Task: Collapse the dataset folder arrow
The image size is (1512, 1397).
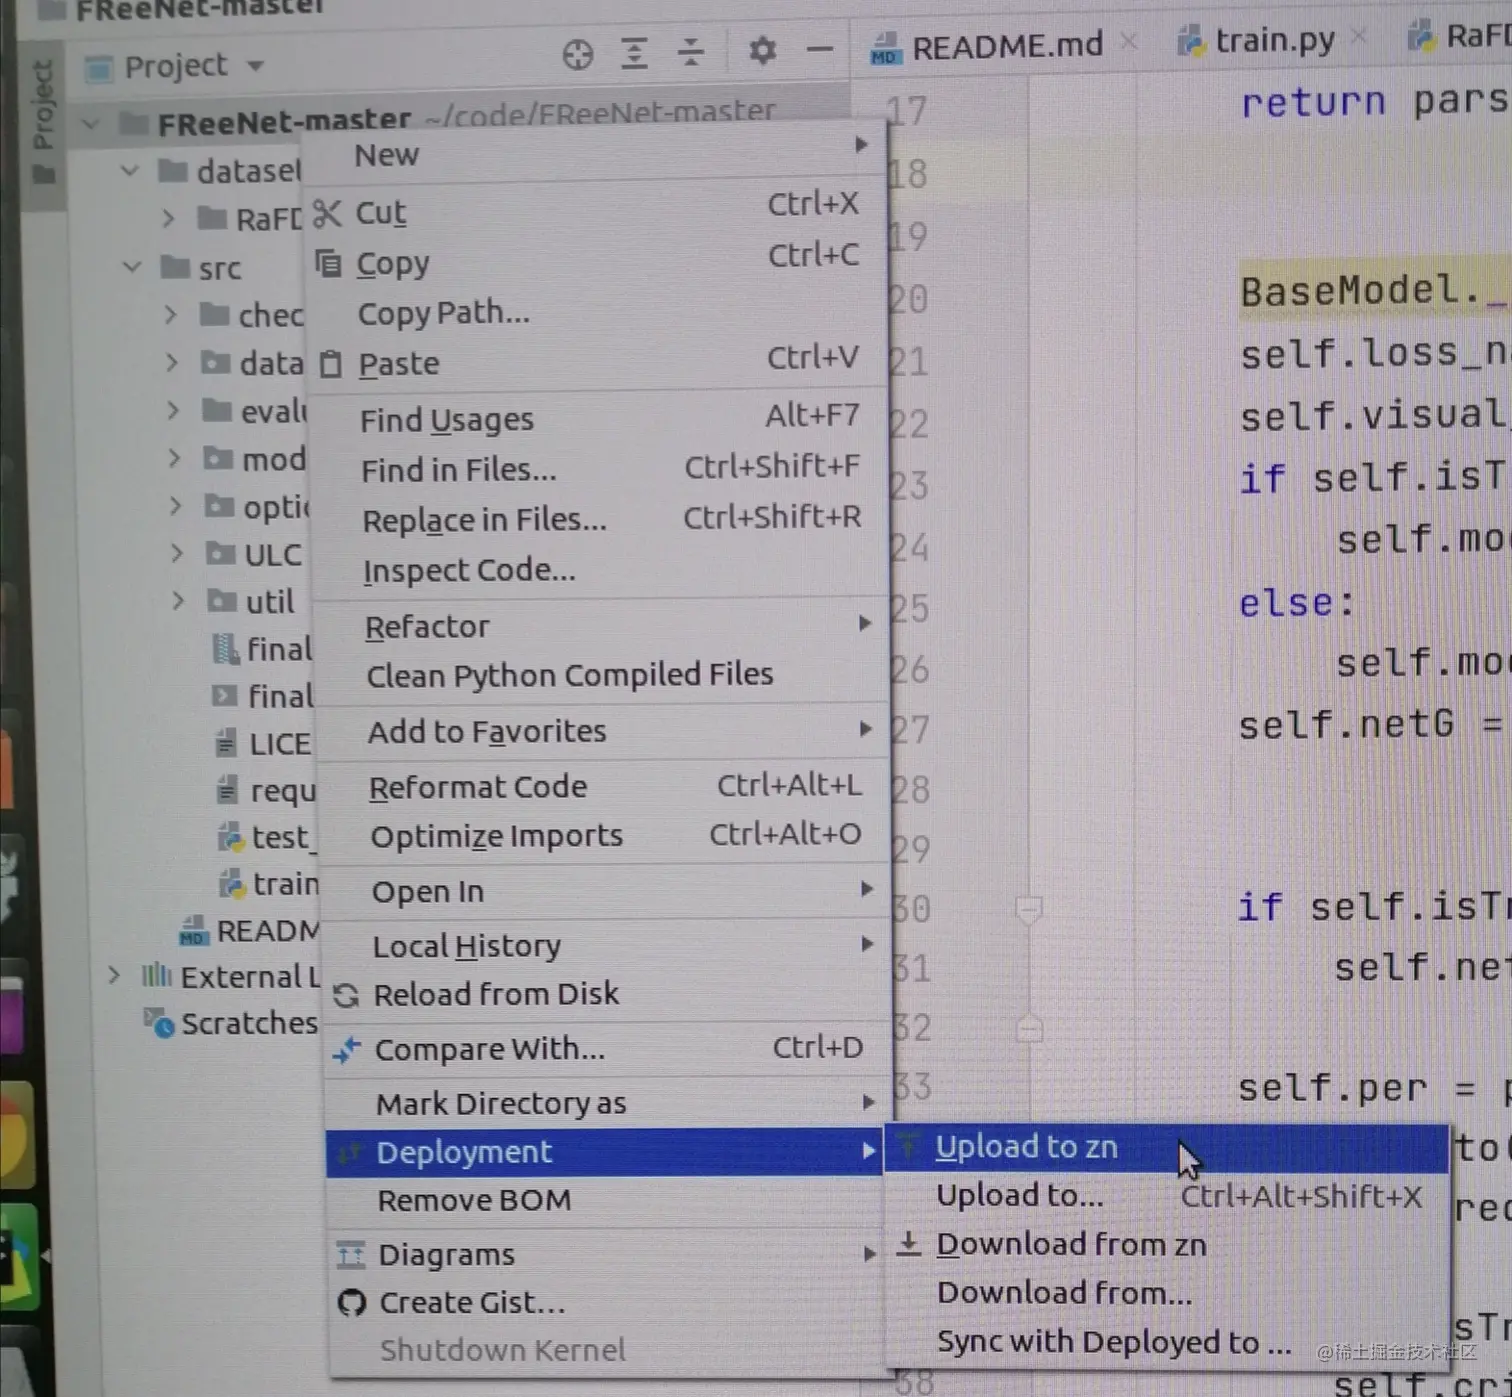Action: click(x=130, y=171)
